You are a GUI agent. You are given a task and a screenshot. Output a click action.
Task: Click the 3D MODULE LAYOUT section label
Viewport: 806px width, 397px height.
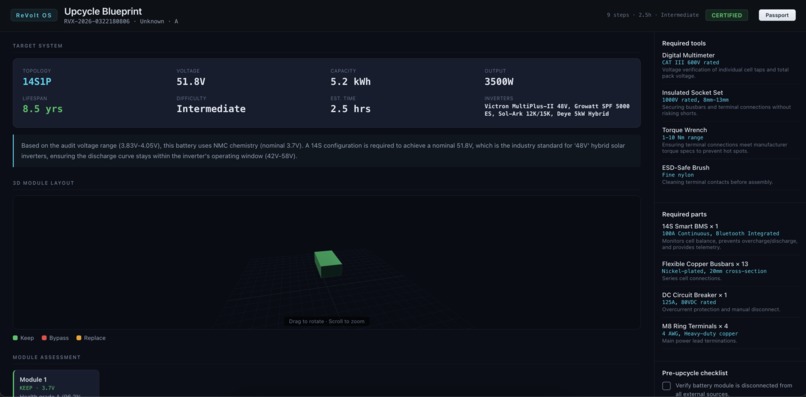coord(44,183)
